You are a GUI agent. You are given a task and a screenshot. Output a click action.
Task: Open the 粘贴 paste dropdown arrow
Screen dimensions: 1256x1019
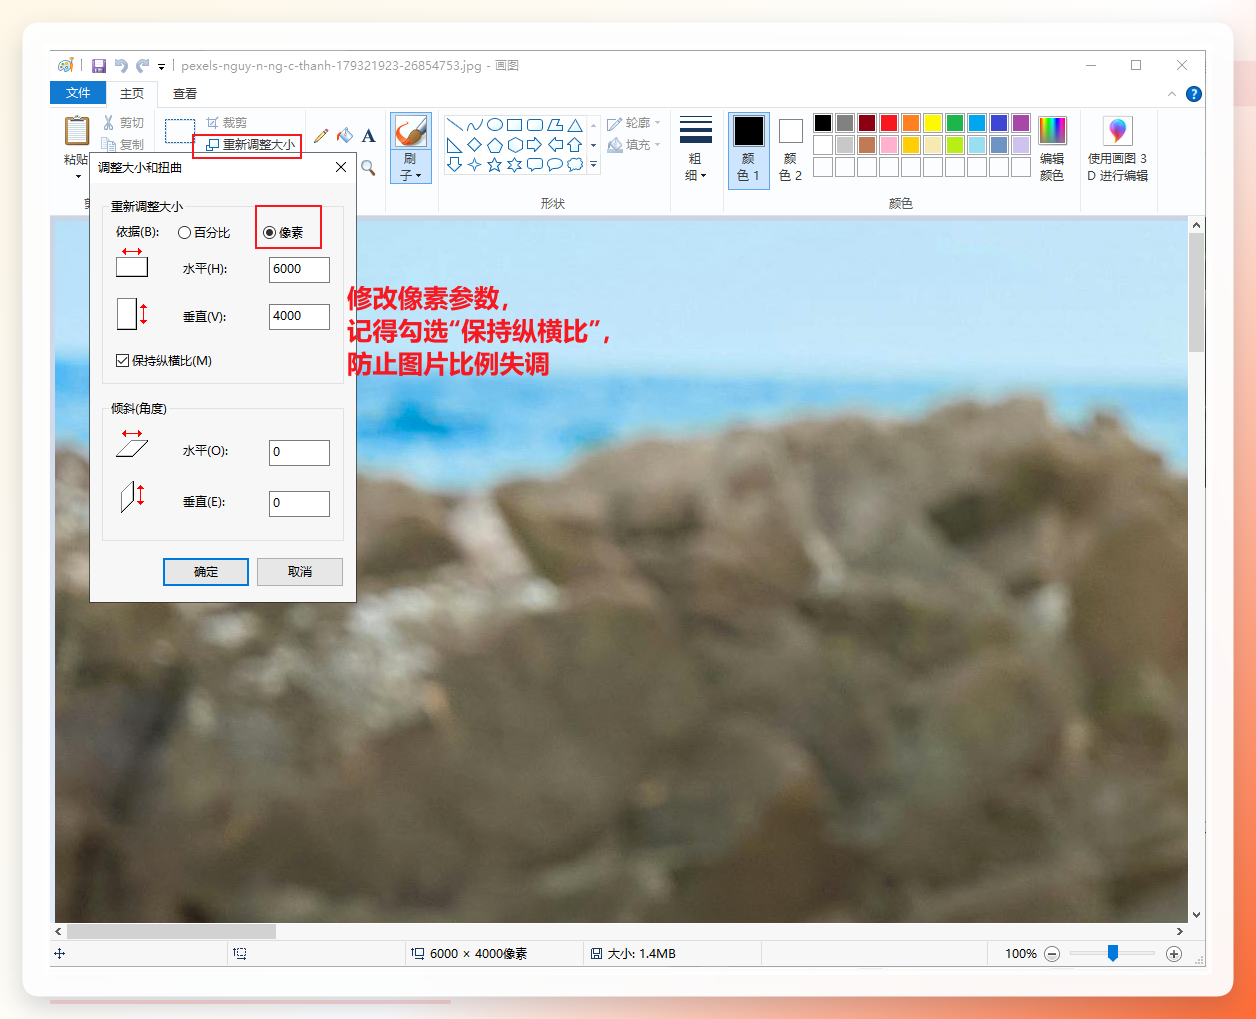78,177
